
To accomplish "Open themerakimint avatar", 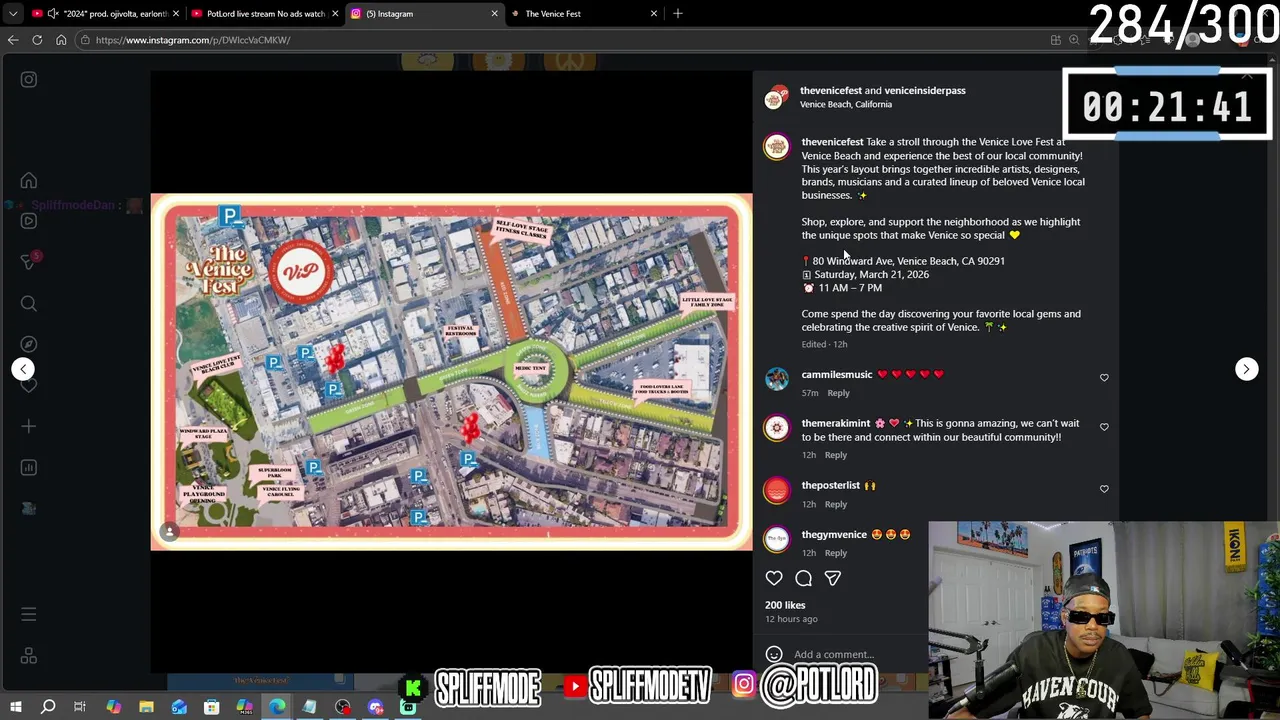I will tap(777, 428).
